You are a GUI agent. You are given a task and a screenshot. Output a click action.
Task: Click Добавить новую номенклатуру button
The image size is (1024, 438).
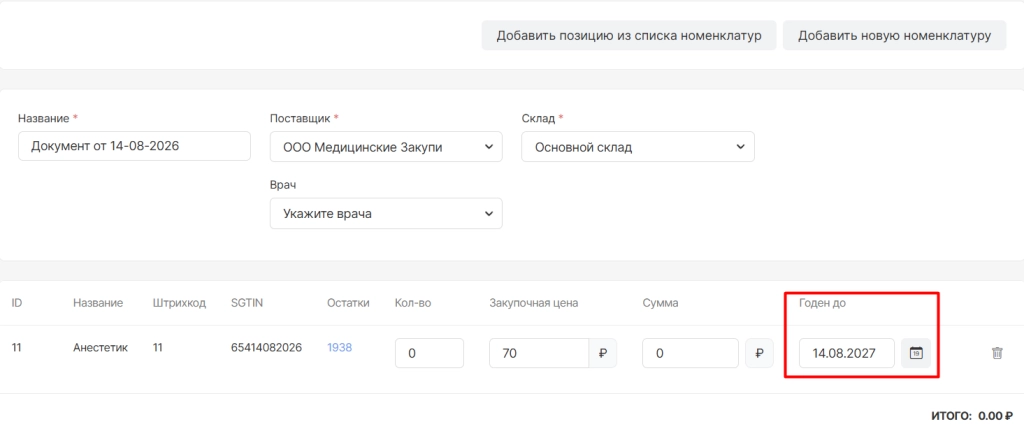coord(895,35)
